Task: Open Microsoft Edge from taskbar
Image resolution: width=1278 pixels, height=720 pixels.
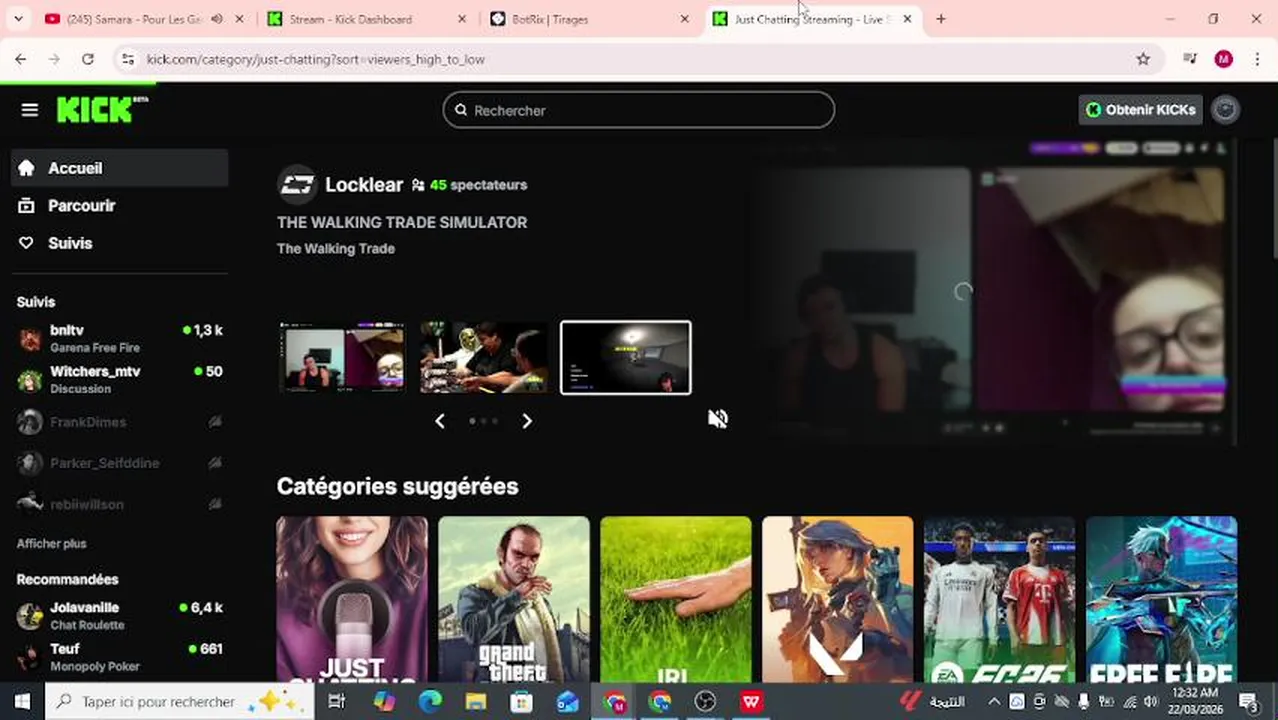Action: [x=430, y=702]
